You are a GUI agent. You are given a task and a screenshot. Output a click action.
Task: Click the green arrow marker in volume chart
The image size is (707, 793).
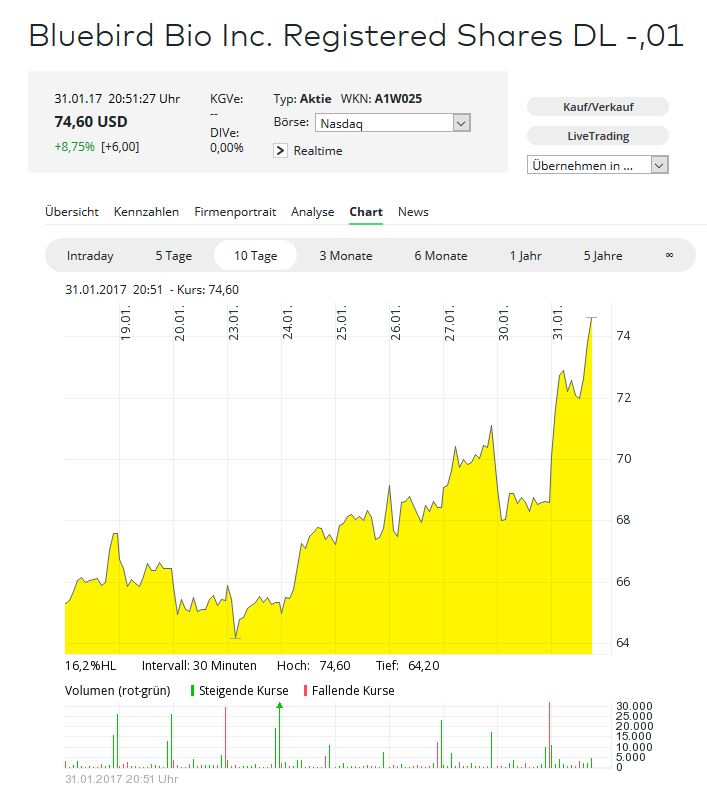(x=279, y=706)
